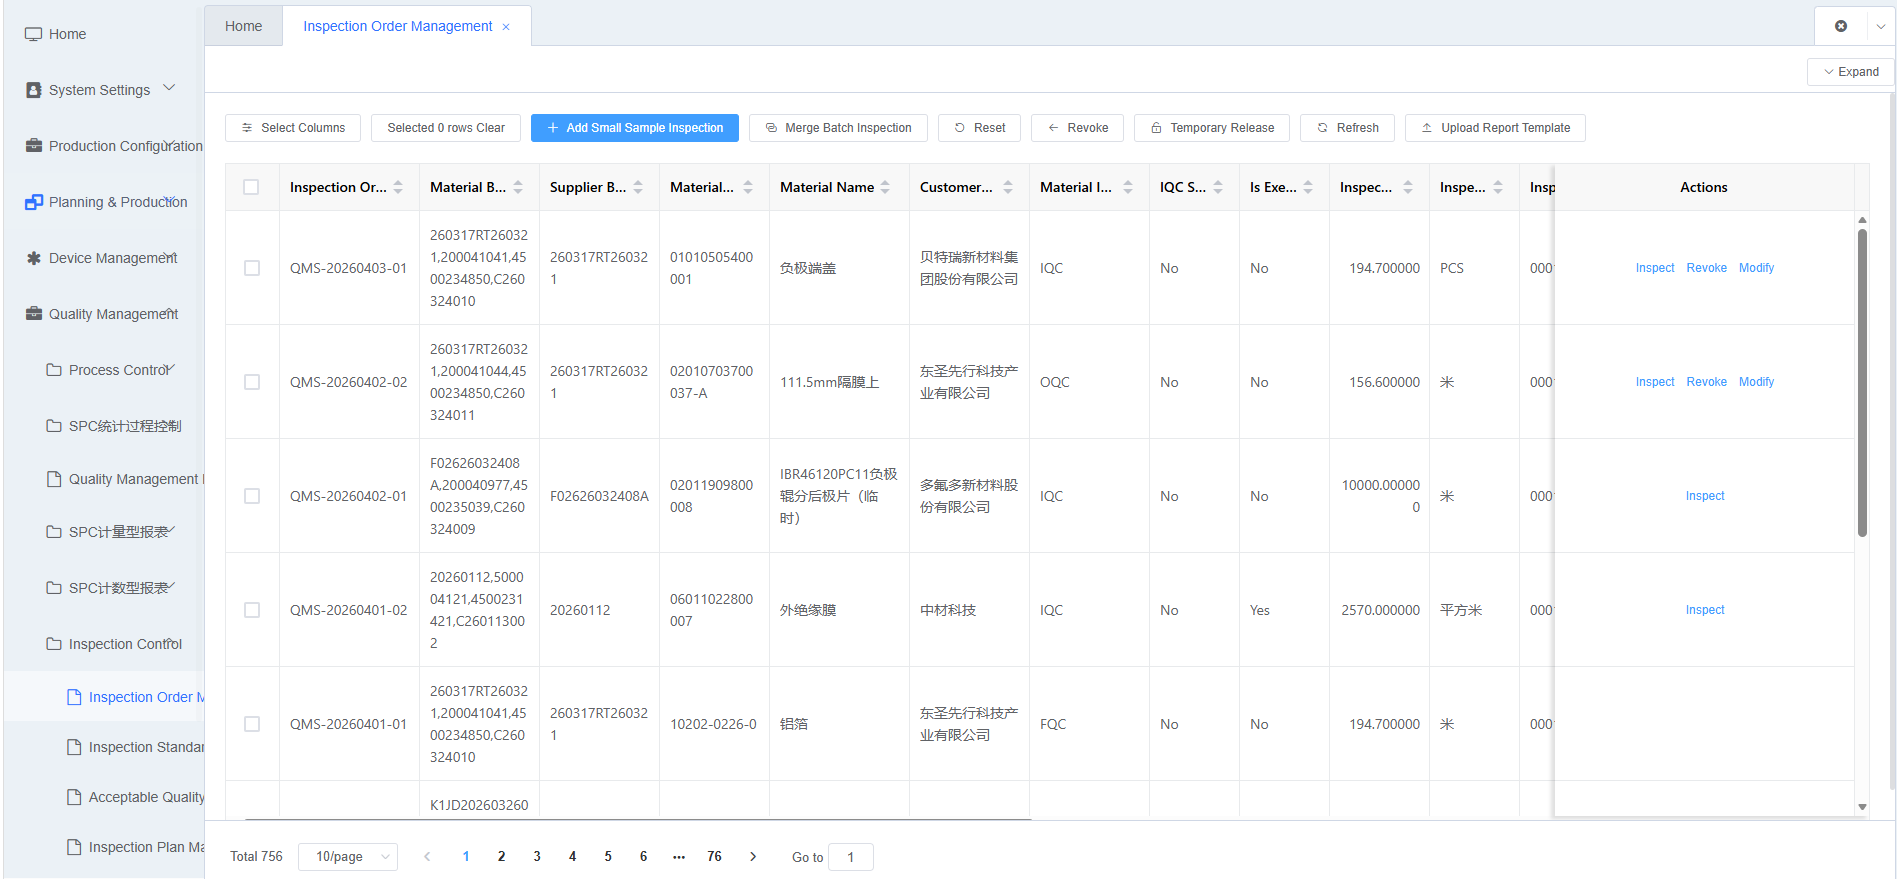Click the pagination ellipsis to jump pages
The width and height of the screenshot is (1897, 879).
point(679,857)
